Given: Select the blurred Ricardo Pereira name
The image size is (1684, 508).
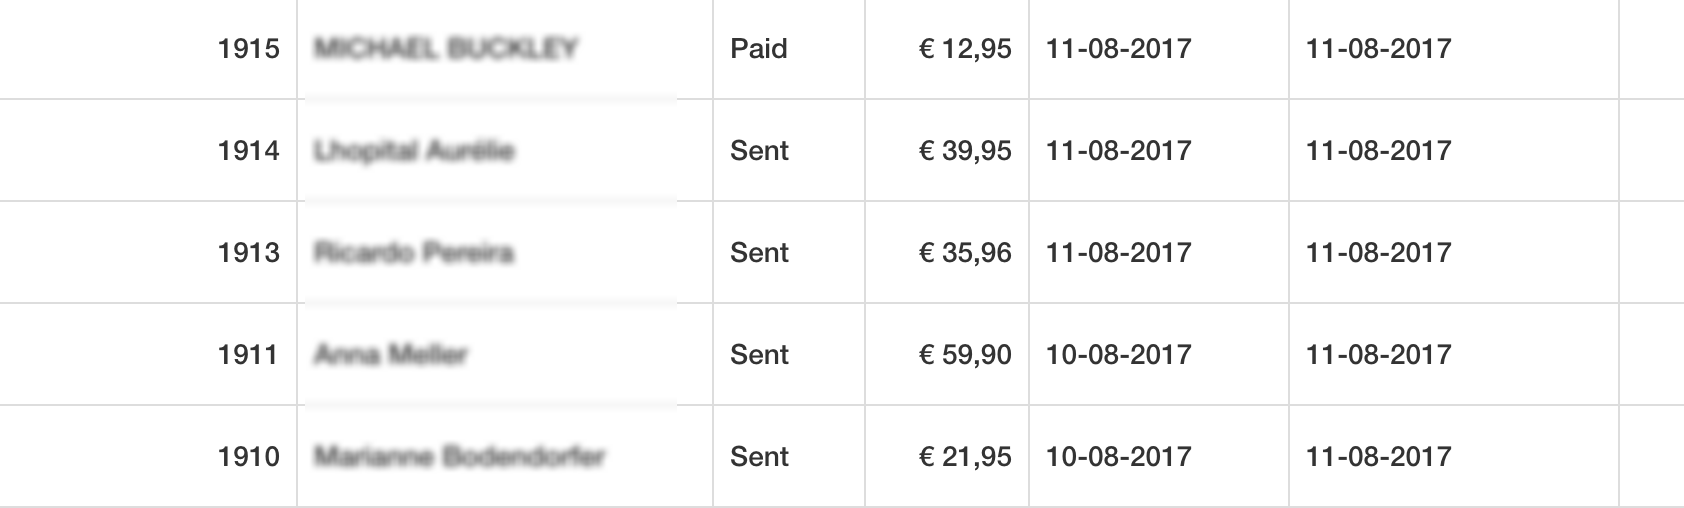Looking at the screenshot, I should (x=414, y=252).
